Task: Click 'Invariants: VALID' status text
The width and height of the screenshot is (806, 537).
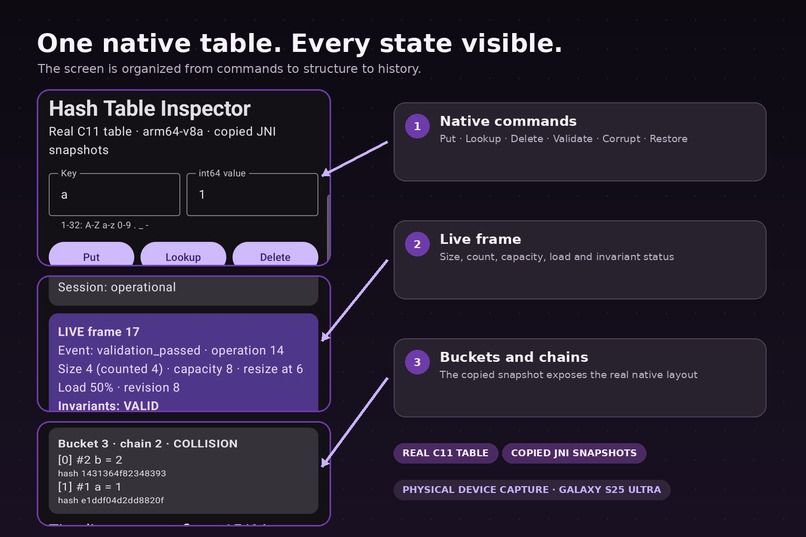Action: [108, 406]
